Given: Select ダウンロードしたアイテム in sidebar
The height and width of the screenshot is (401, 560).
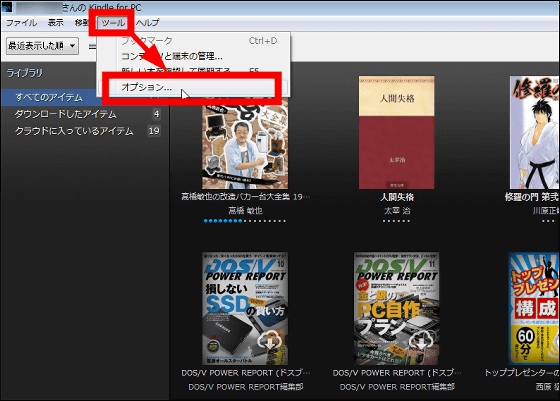Looking at the screenshot, I should 65,114.
